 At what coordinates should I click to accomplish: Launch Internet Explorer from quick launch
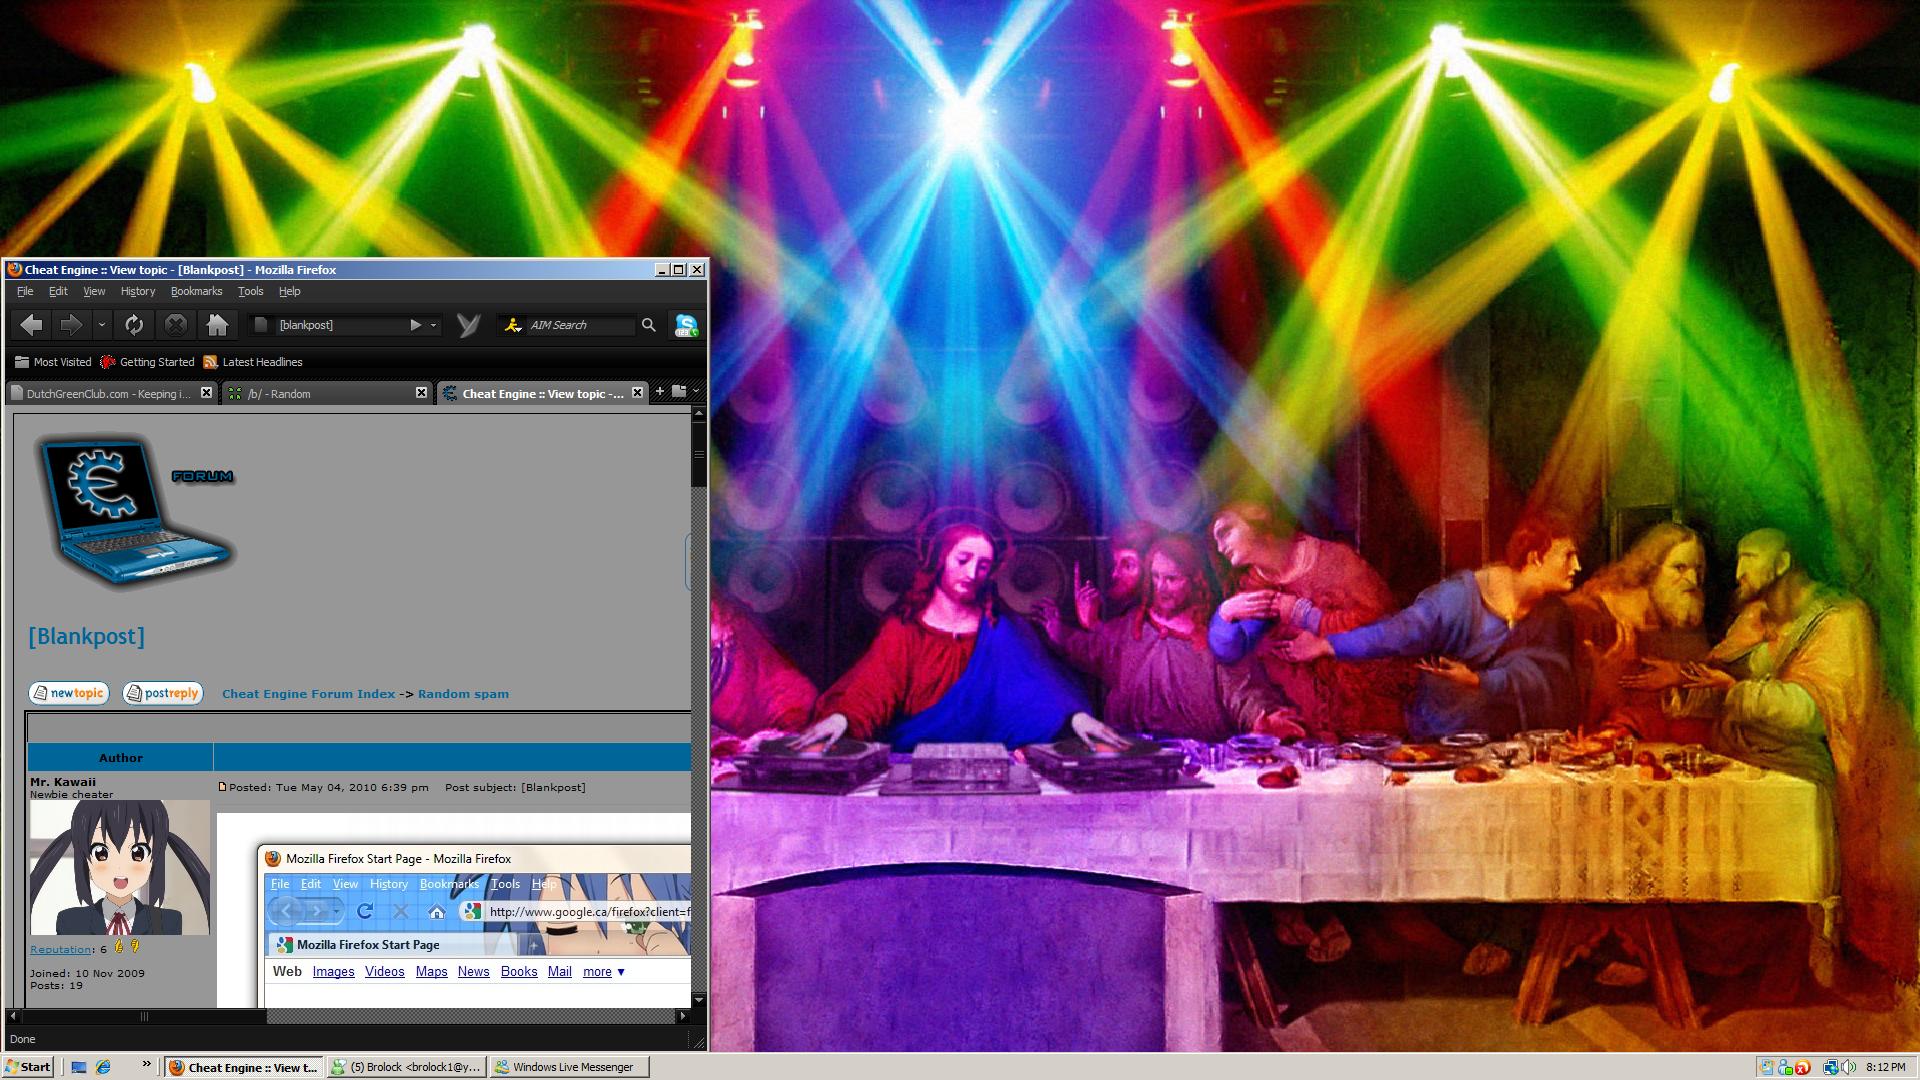(x=103, y=1067)
